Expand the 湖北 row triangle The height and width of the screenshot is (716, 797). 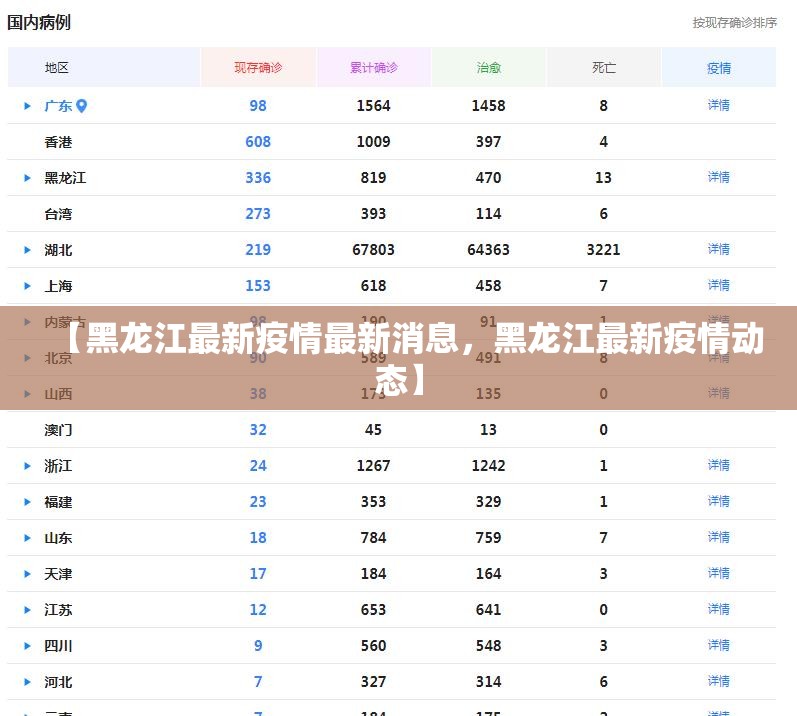pos(27,250)
